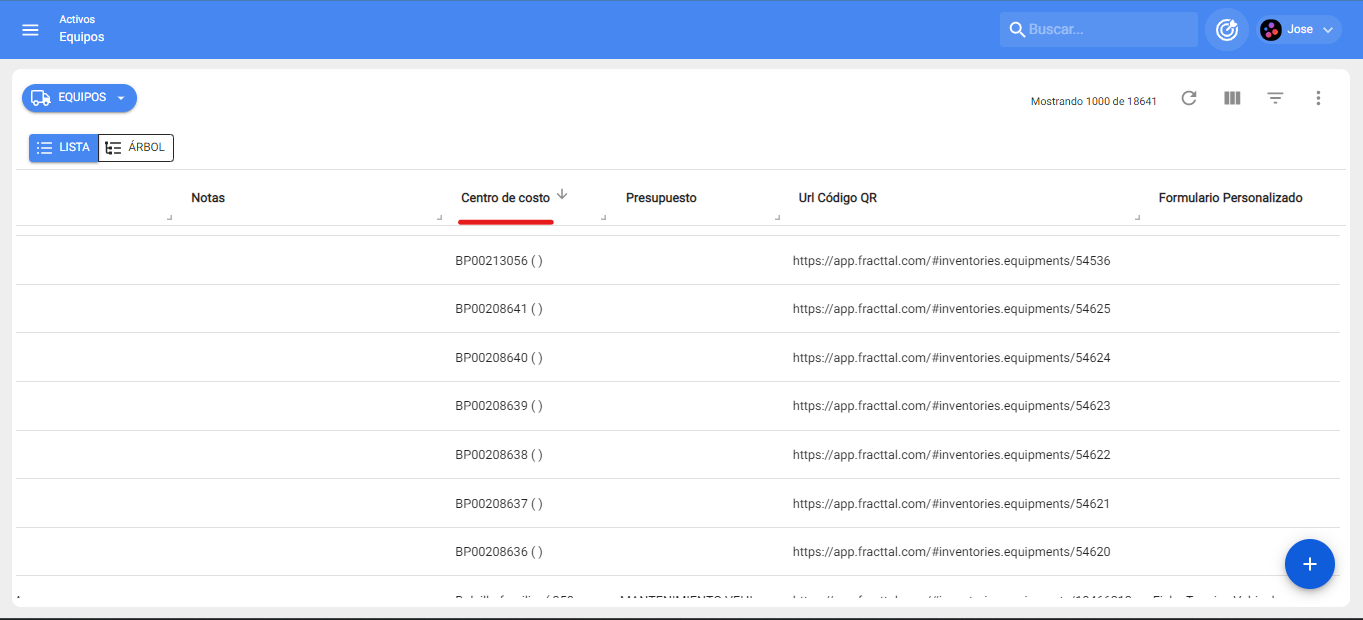This screenshot has height=620, width=1363.
Task: Click the sort arrow on Centro de costo
Action: pyautogui.click(x=562, y=195)
